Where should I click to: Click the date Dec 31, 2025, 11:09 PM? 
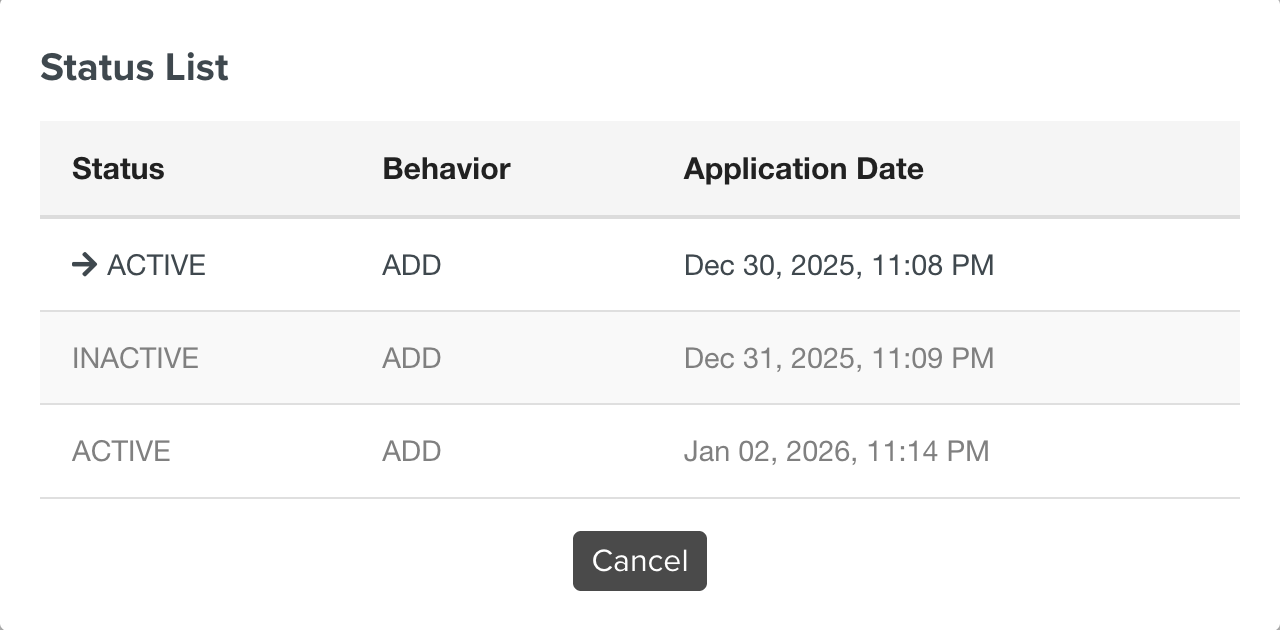coord(839,358)
